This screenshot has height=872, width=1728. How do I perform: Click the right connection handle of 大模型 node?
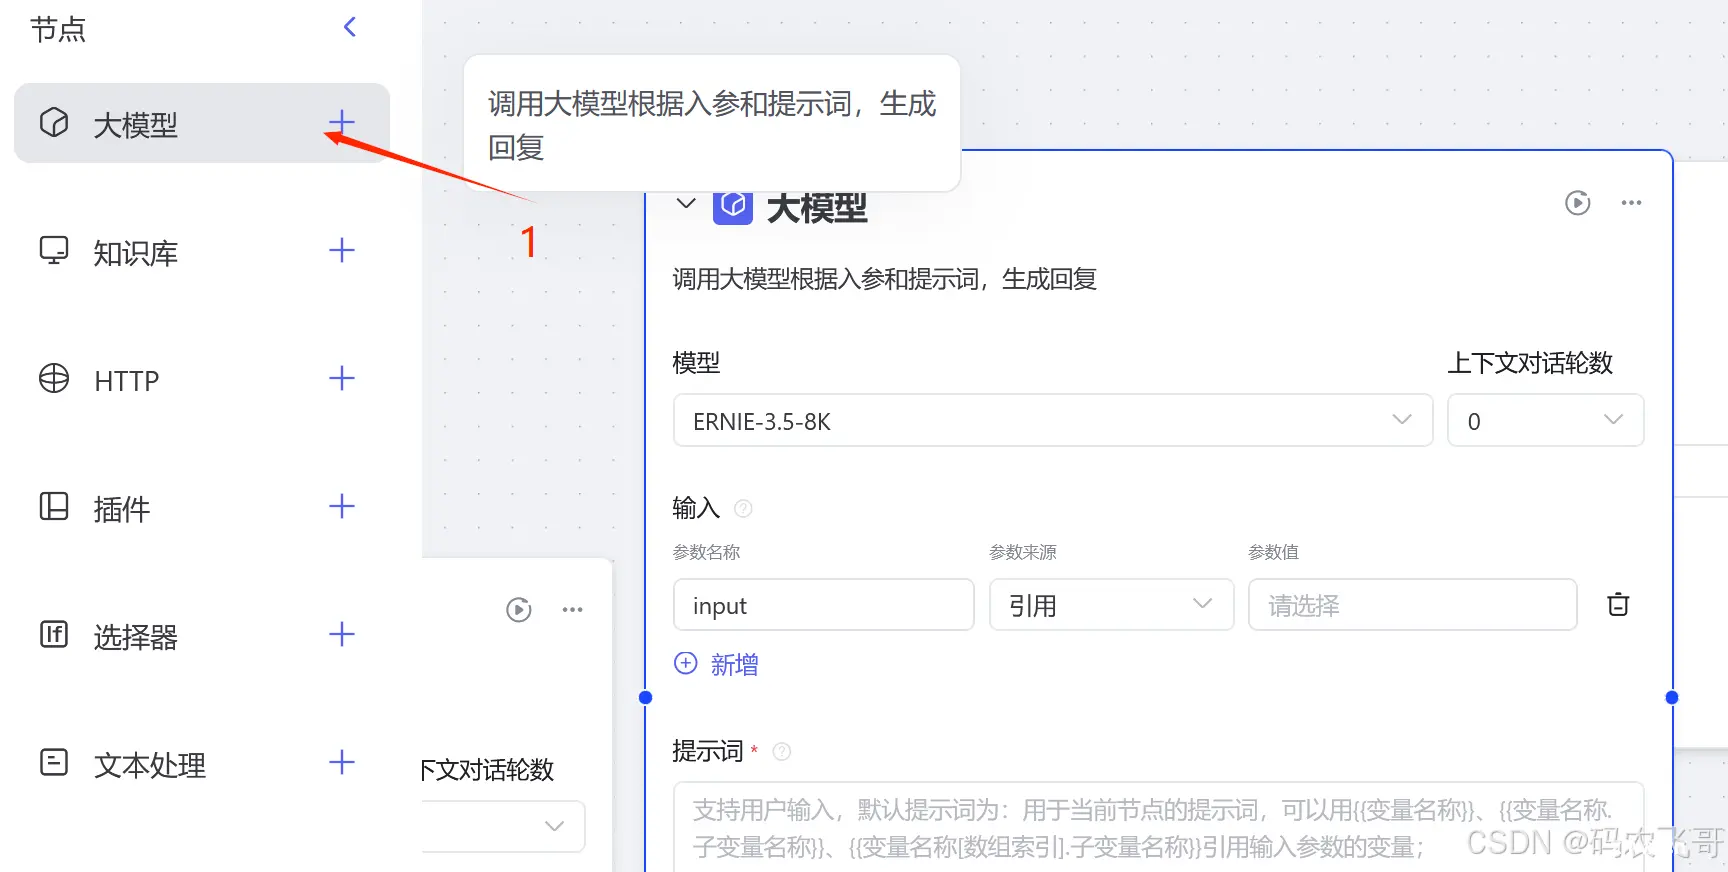tap(1672, 697)
